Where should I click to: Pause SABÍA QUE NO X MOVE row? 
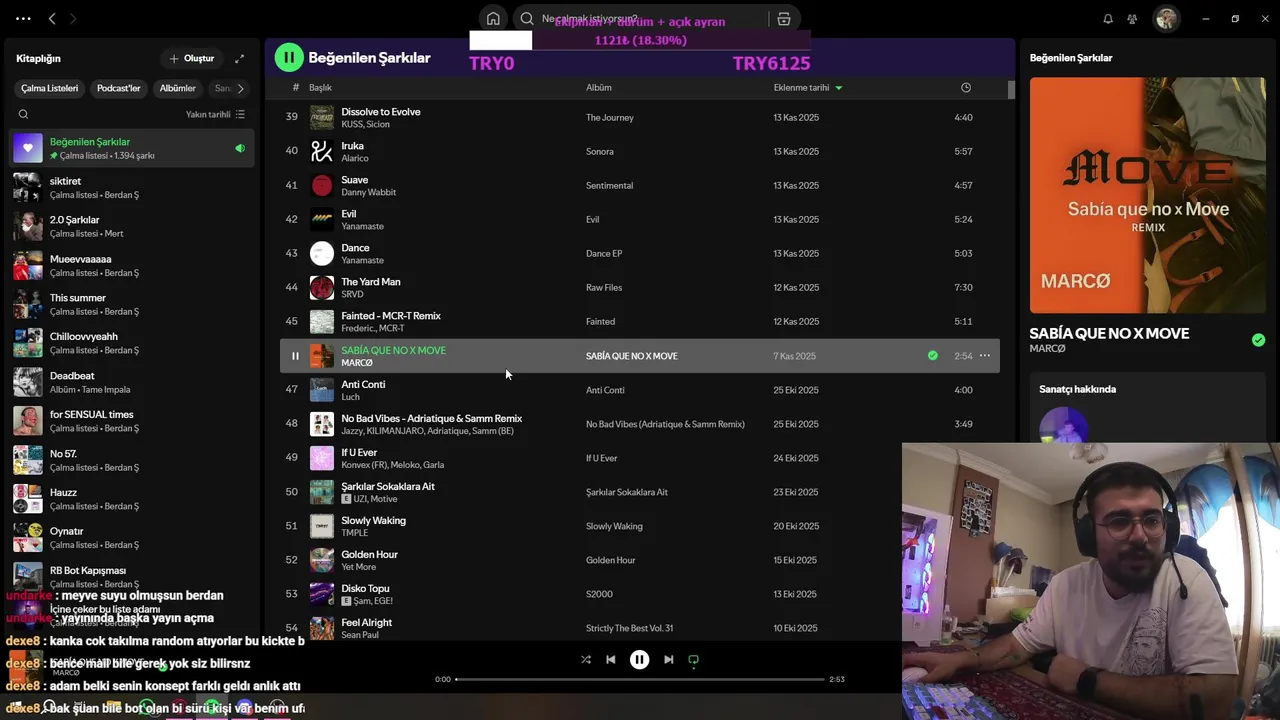(295, 356)
